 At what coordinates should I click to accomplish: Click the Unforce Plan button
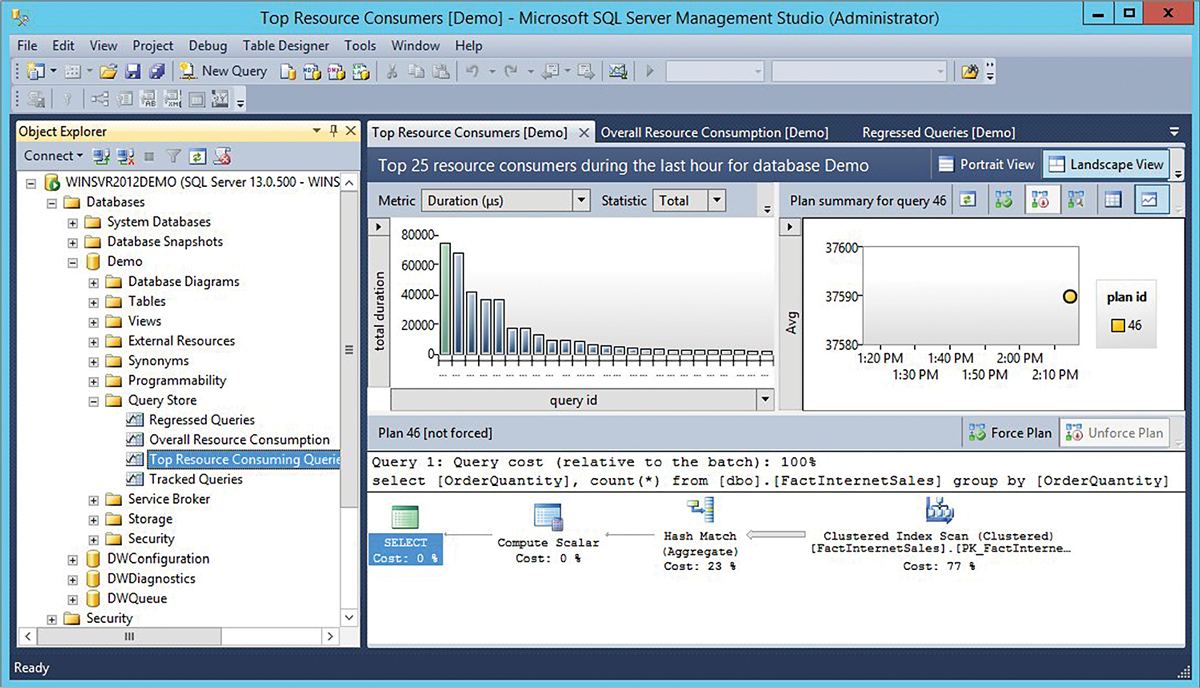click(x=1115, y=433)
